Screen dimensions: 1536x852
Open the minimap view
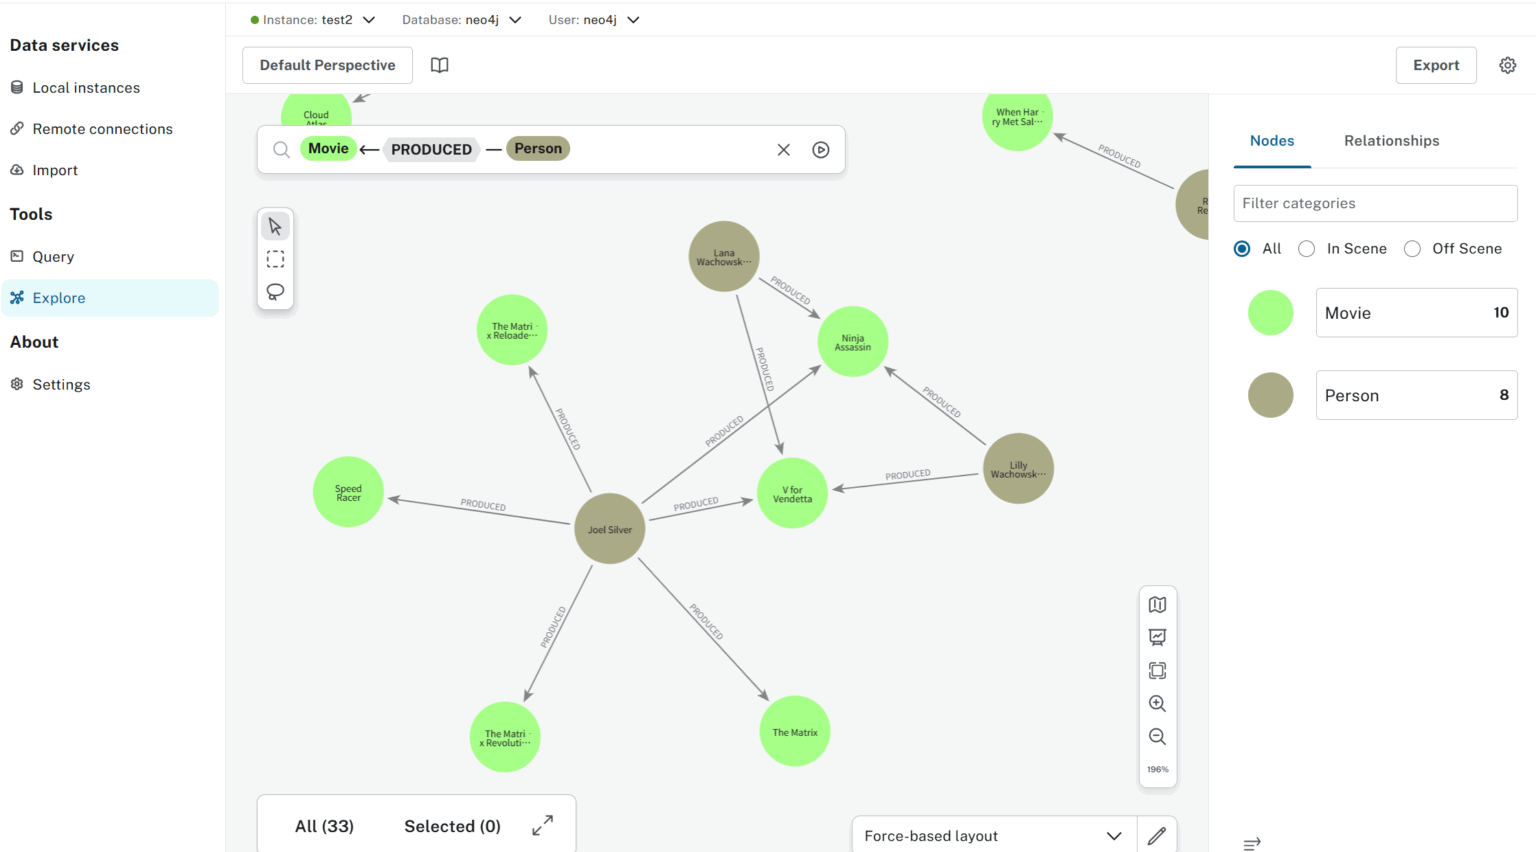tap(1157, 604)
